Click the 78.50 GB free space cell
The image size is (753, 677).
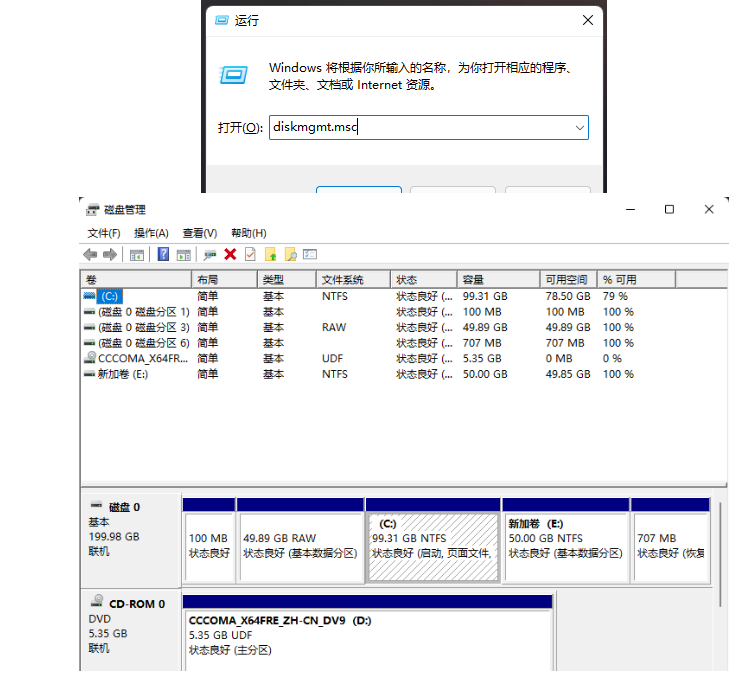point(568,296)
